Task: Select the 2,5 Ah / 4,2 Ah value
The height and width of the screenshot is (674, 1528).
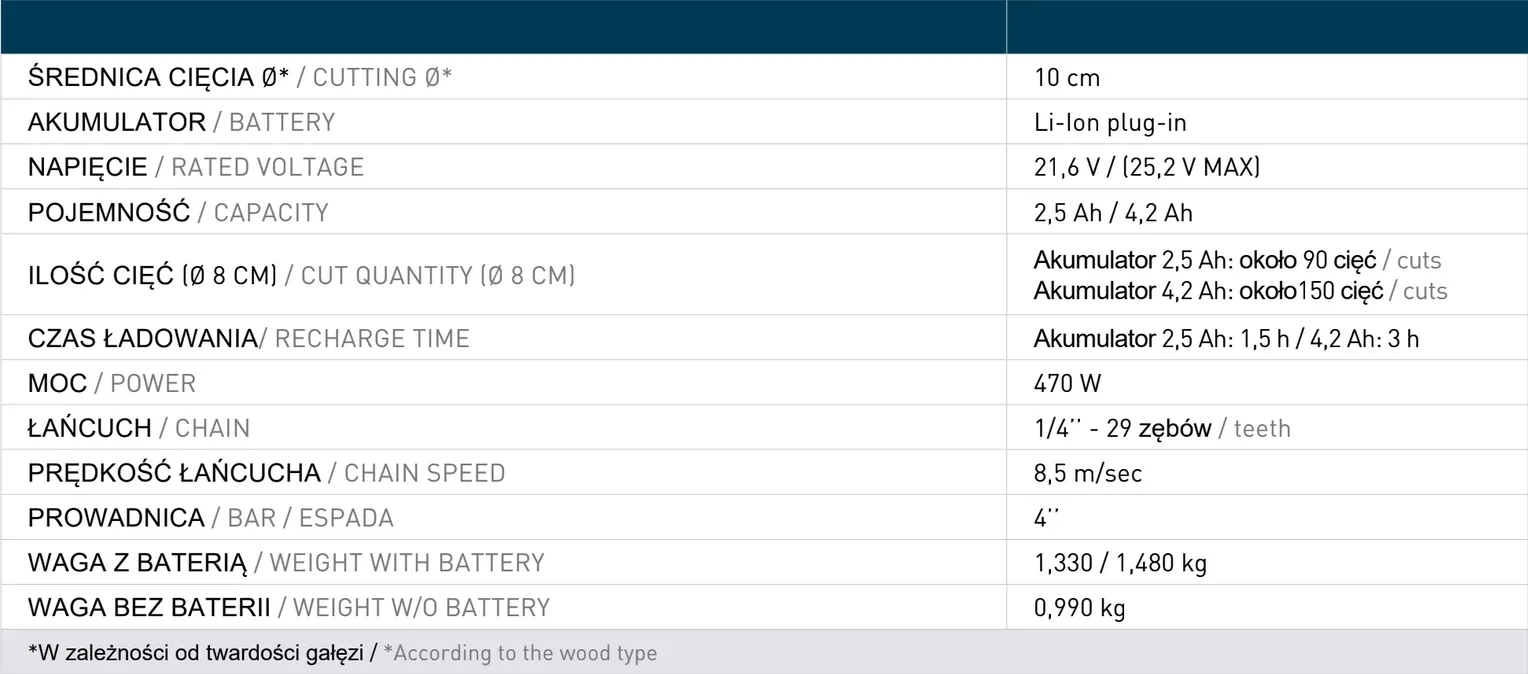Action: tap(1113, 213)
